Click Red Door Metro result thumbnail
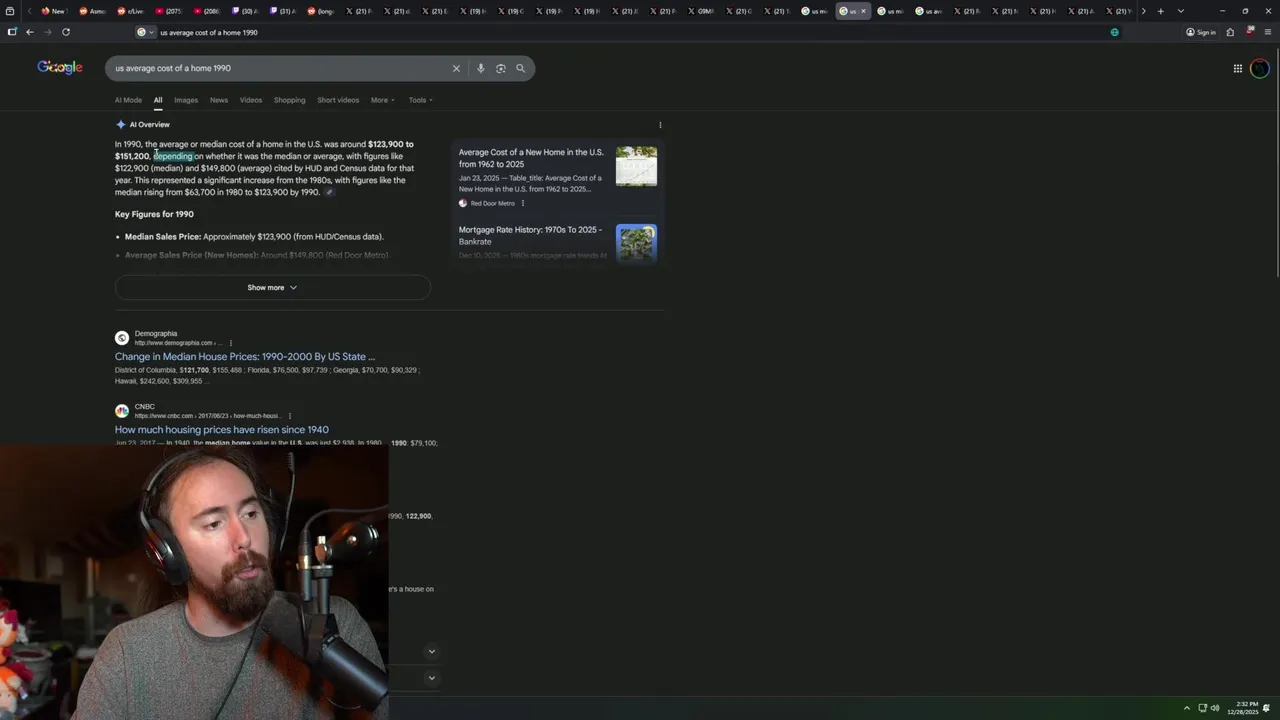The image size is (1280, 720). point(636,166)
